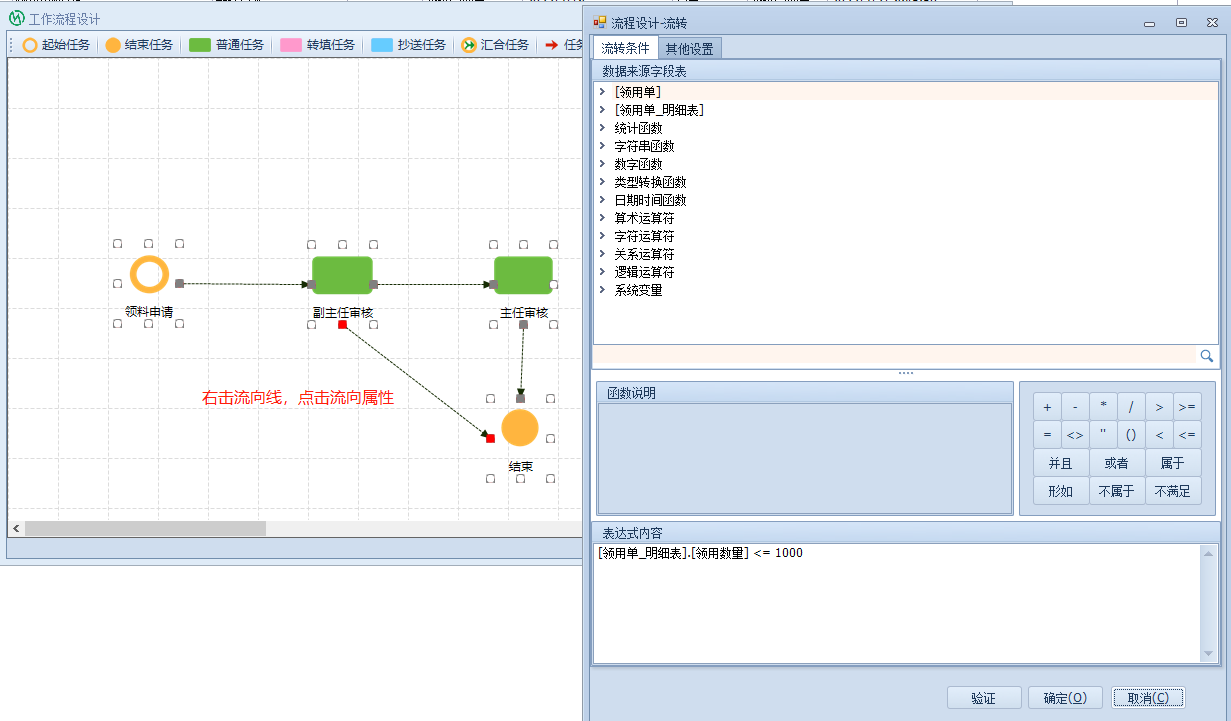Click the search magnifier icon
1231x721 pixels.
point(1206,356)
